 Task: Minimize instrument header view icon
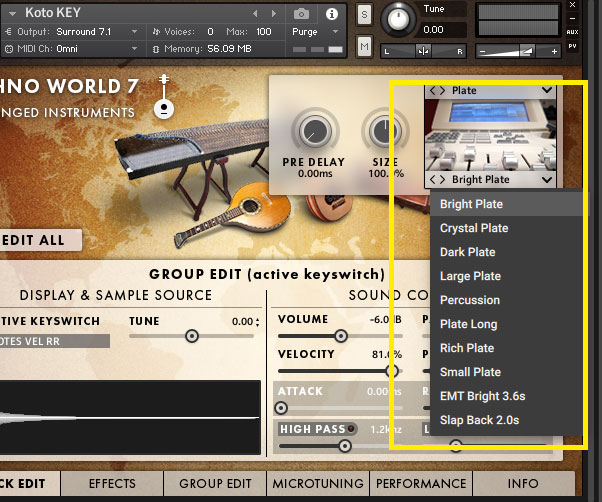point(572,18)
